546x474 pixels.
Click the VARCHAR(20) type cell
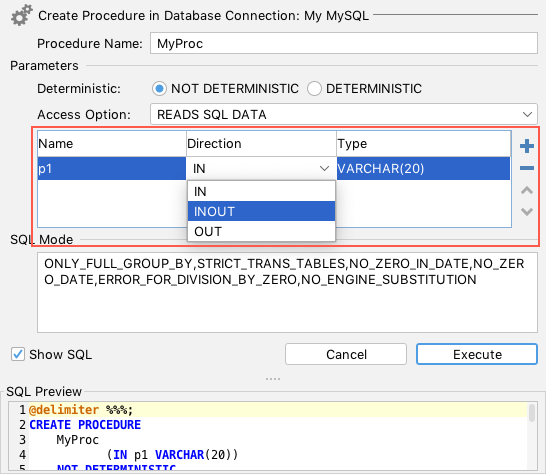click(423, 169)
